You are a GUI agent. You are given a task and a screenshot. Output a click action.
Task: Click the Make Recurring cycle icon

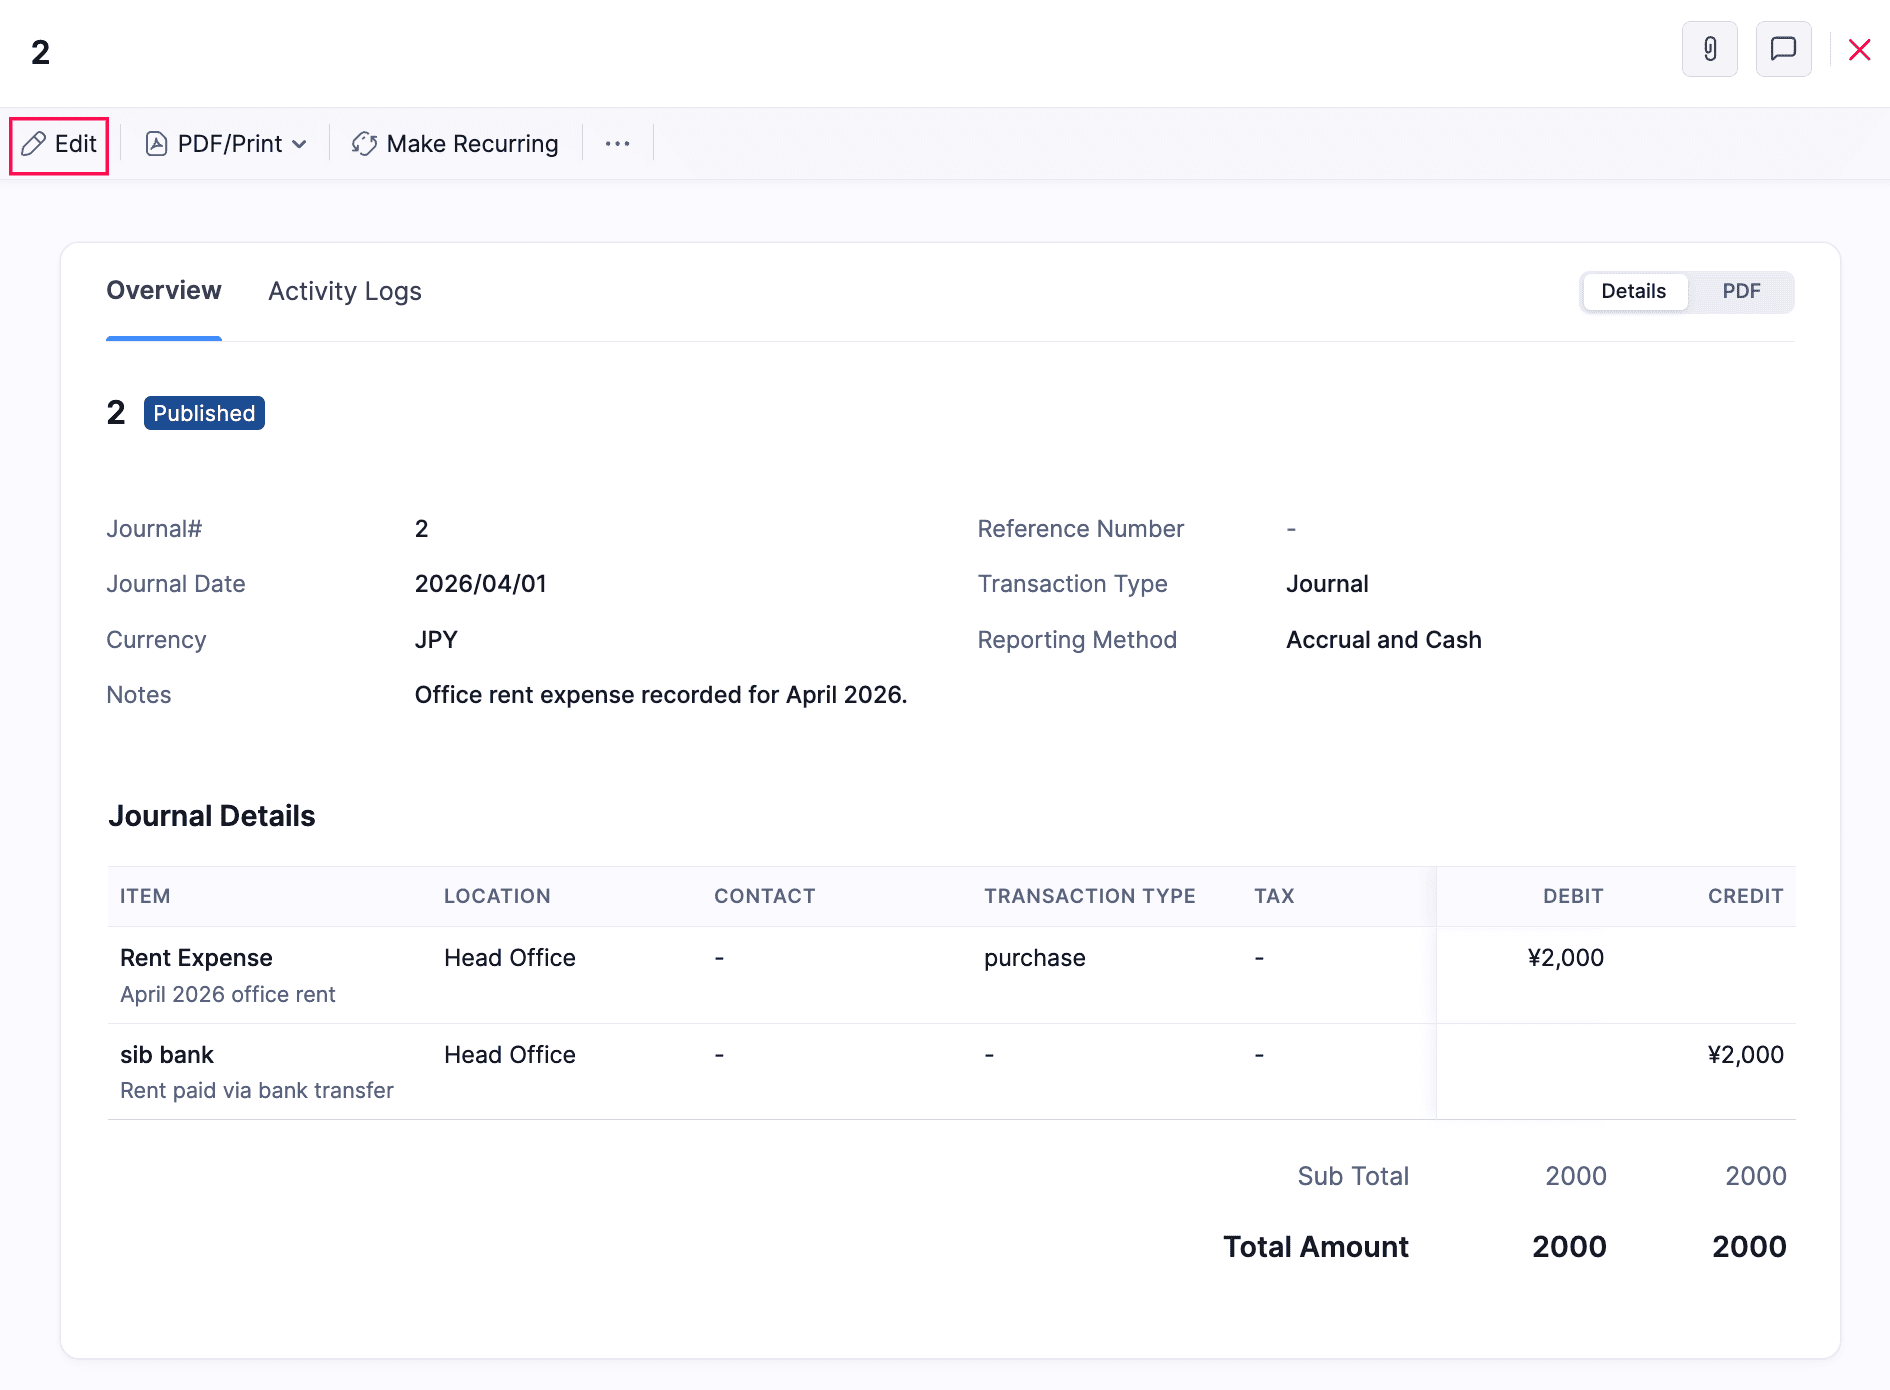364,144
